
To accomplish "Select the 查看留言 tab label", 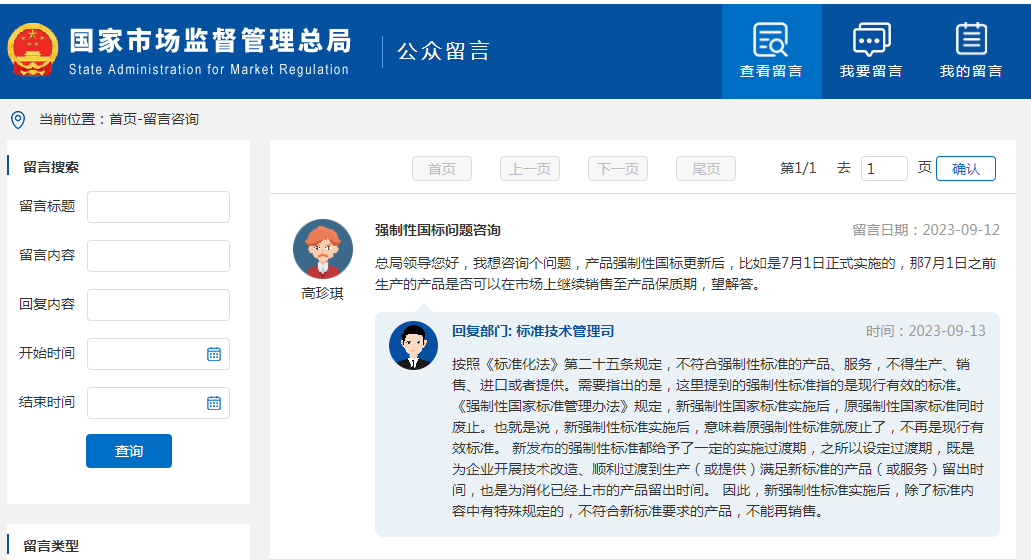I will click(771, 72).
